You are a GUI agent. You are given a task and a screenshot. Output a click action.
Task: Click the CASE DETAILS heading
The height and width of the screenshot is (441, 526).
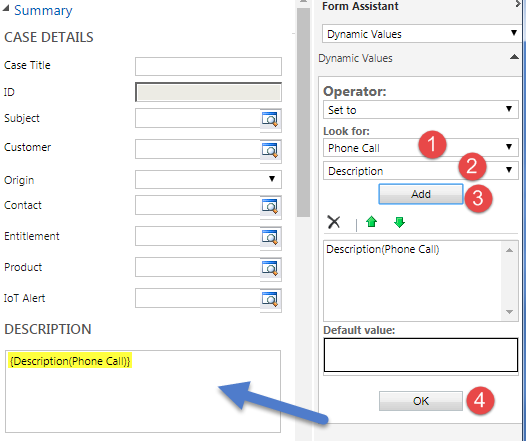pos(49,37)
